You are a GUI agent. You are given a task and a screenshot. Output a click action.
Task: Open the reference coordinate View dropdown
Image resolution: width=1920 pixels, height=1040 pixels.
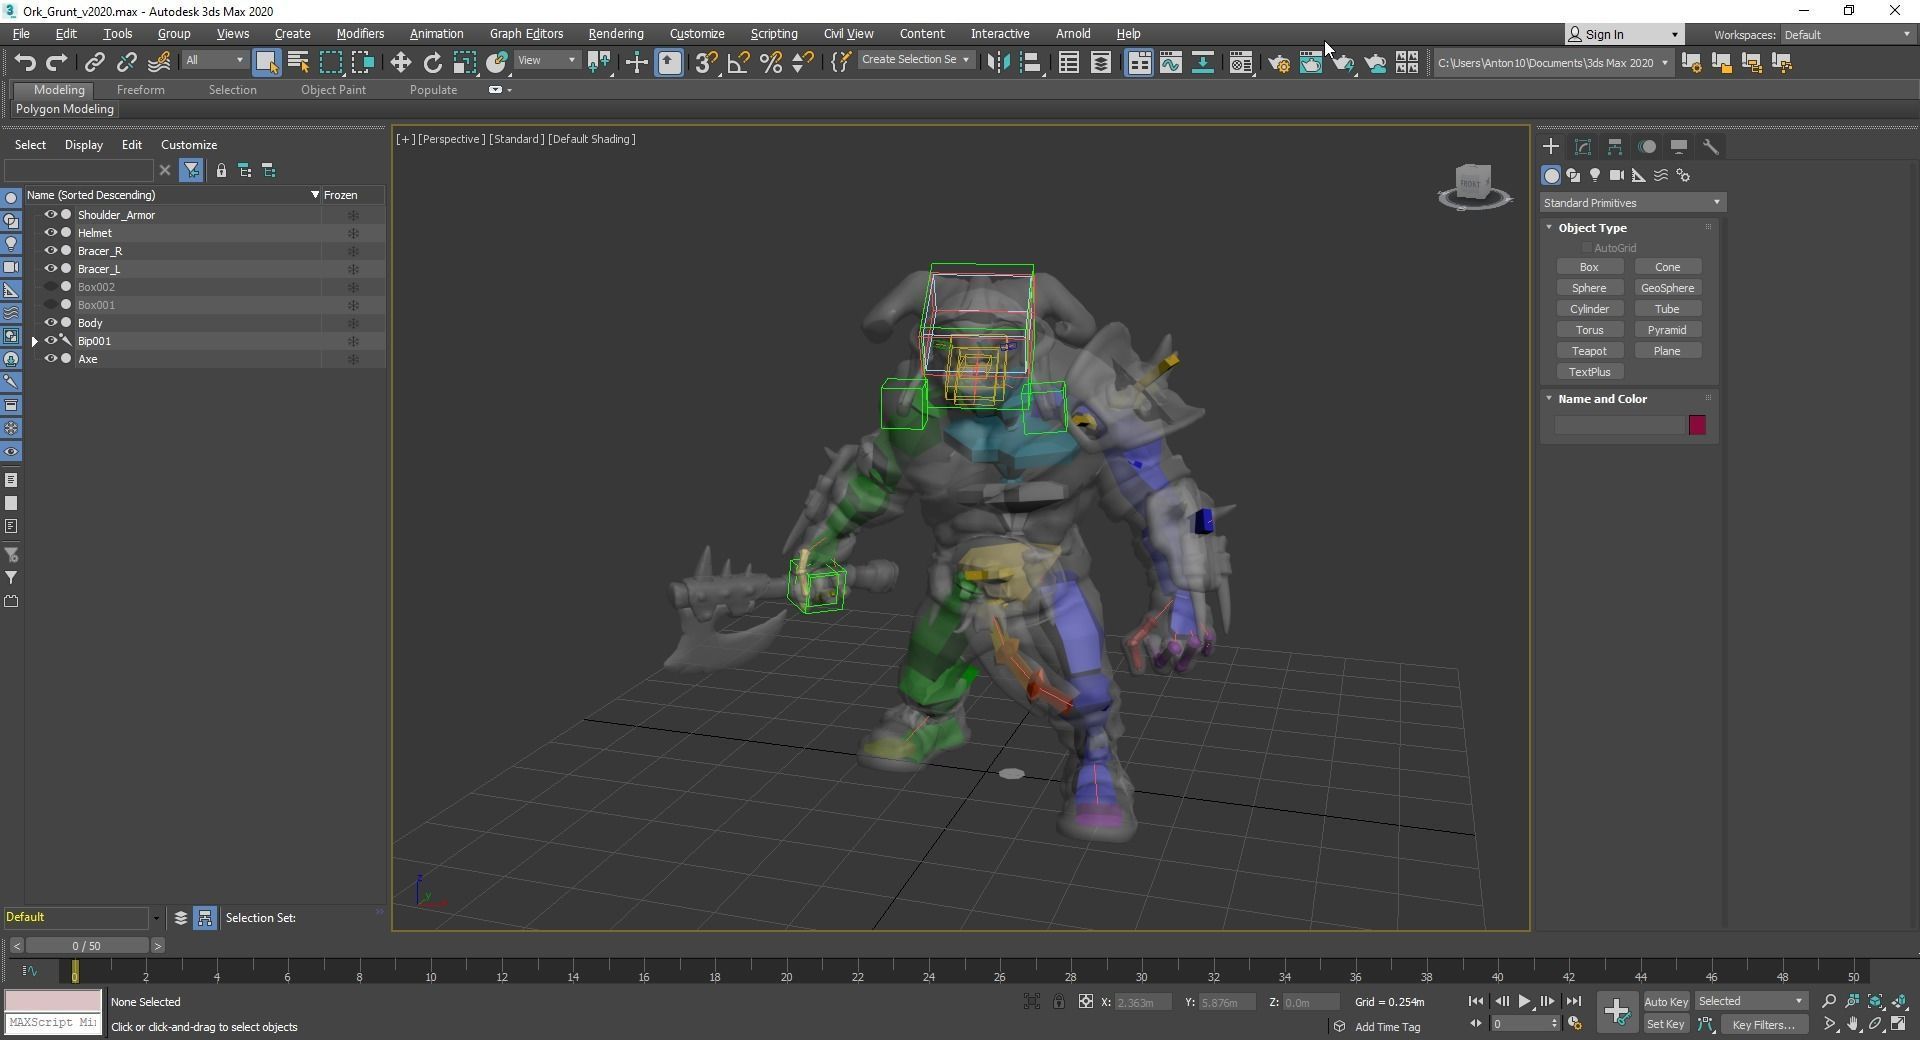click(546, 61)
